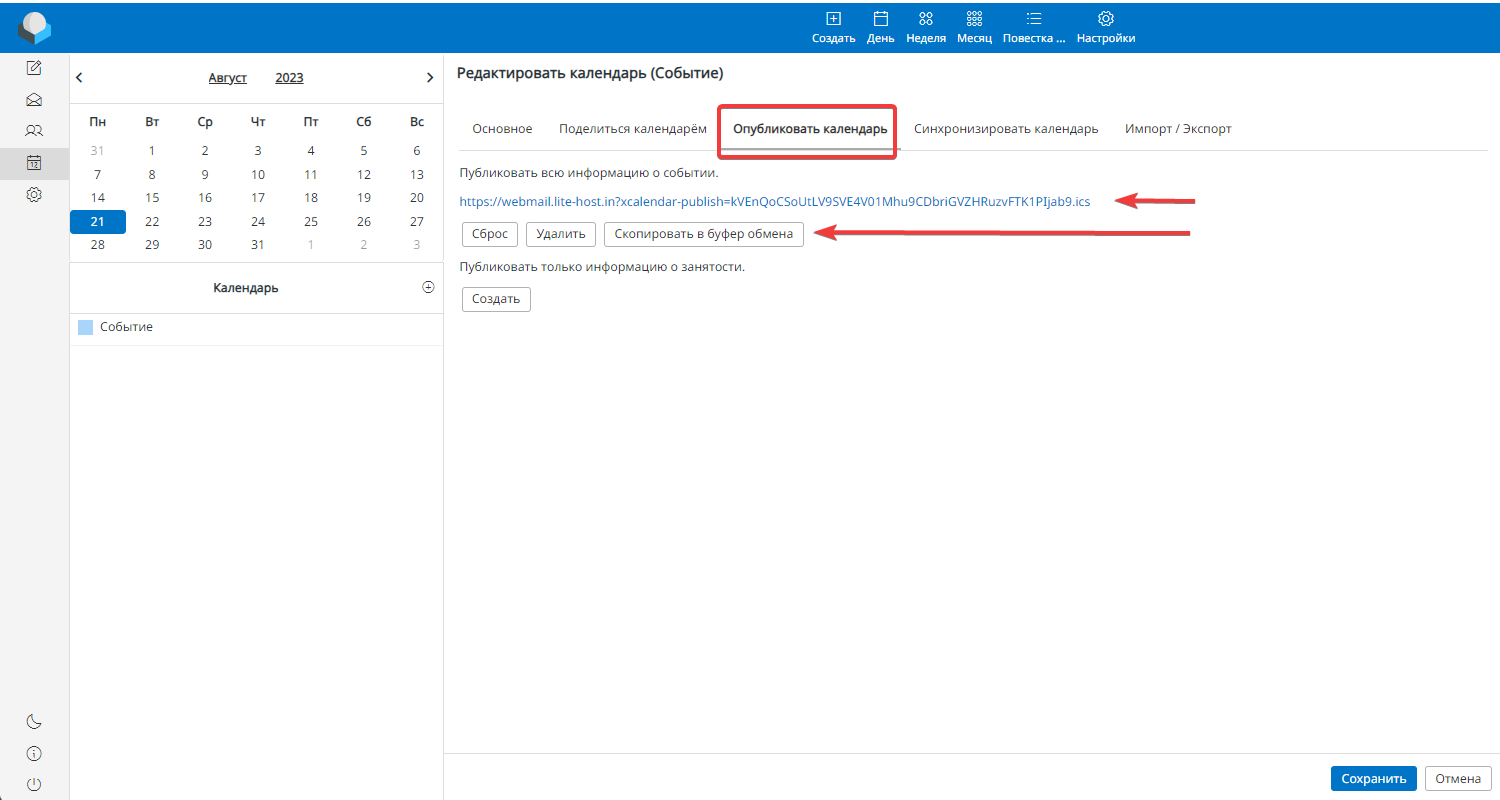This screenshot has height=800, width=1500.
Task: Select the Событие calendar in list
Action: [256, 328]
